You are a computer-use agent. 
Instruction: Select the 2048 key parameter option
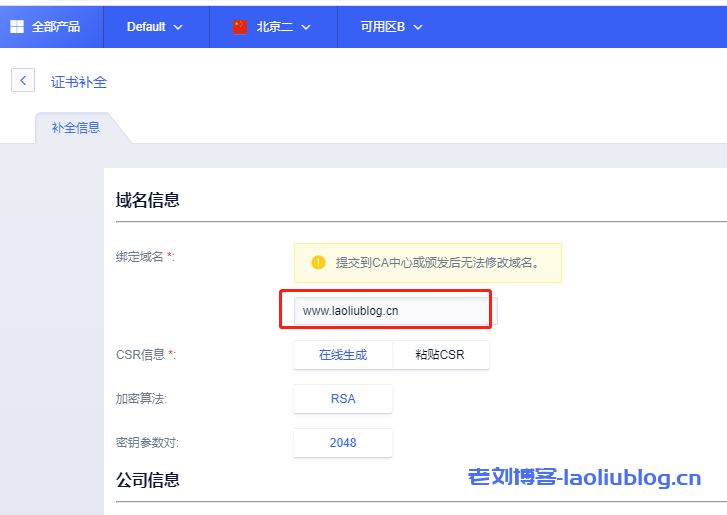coord(343,443)
